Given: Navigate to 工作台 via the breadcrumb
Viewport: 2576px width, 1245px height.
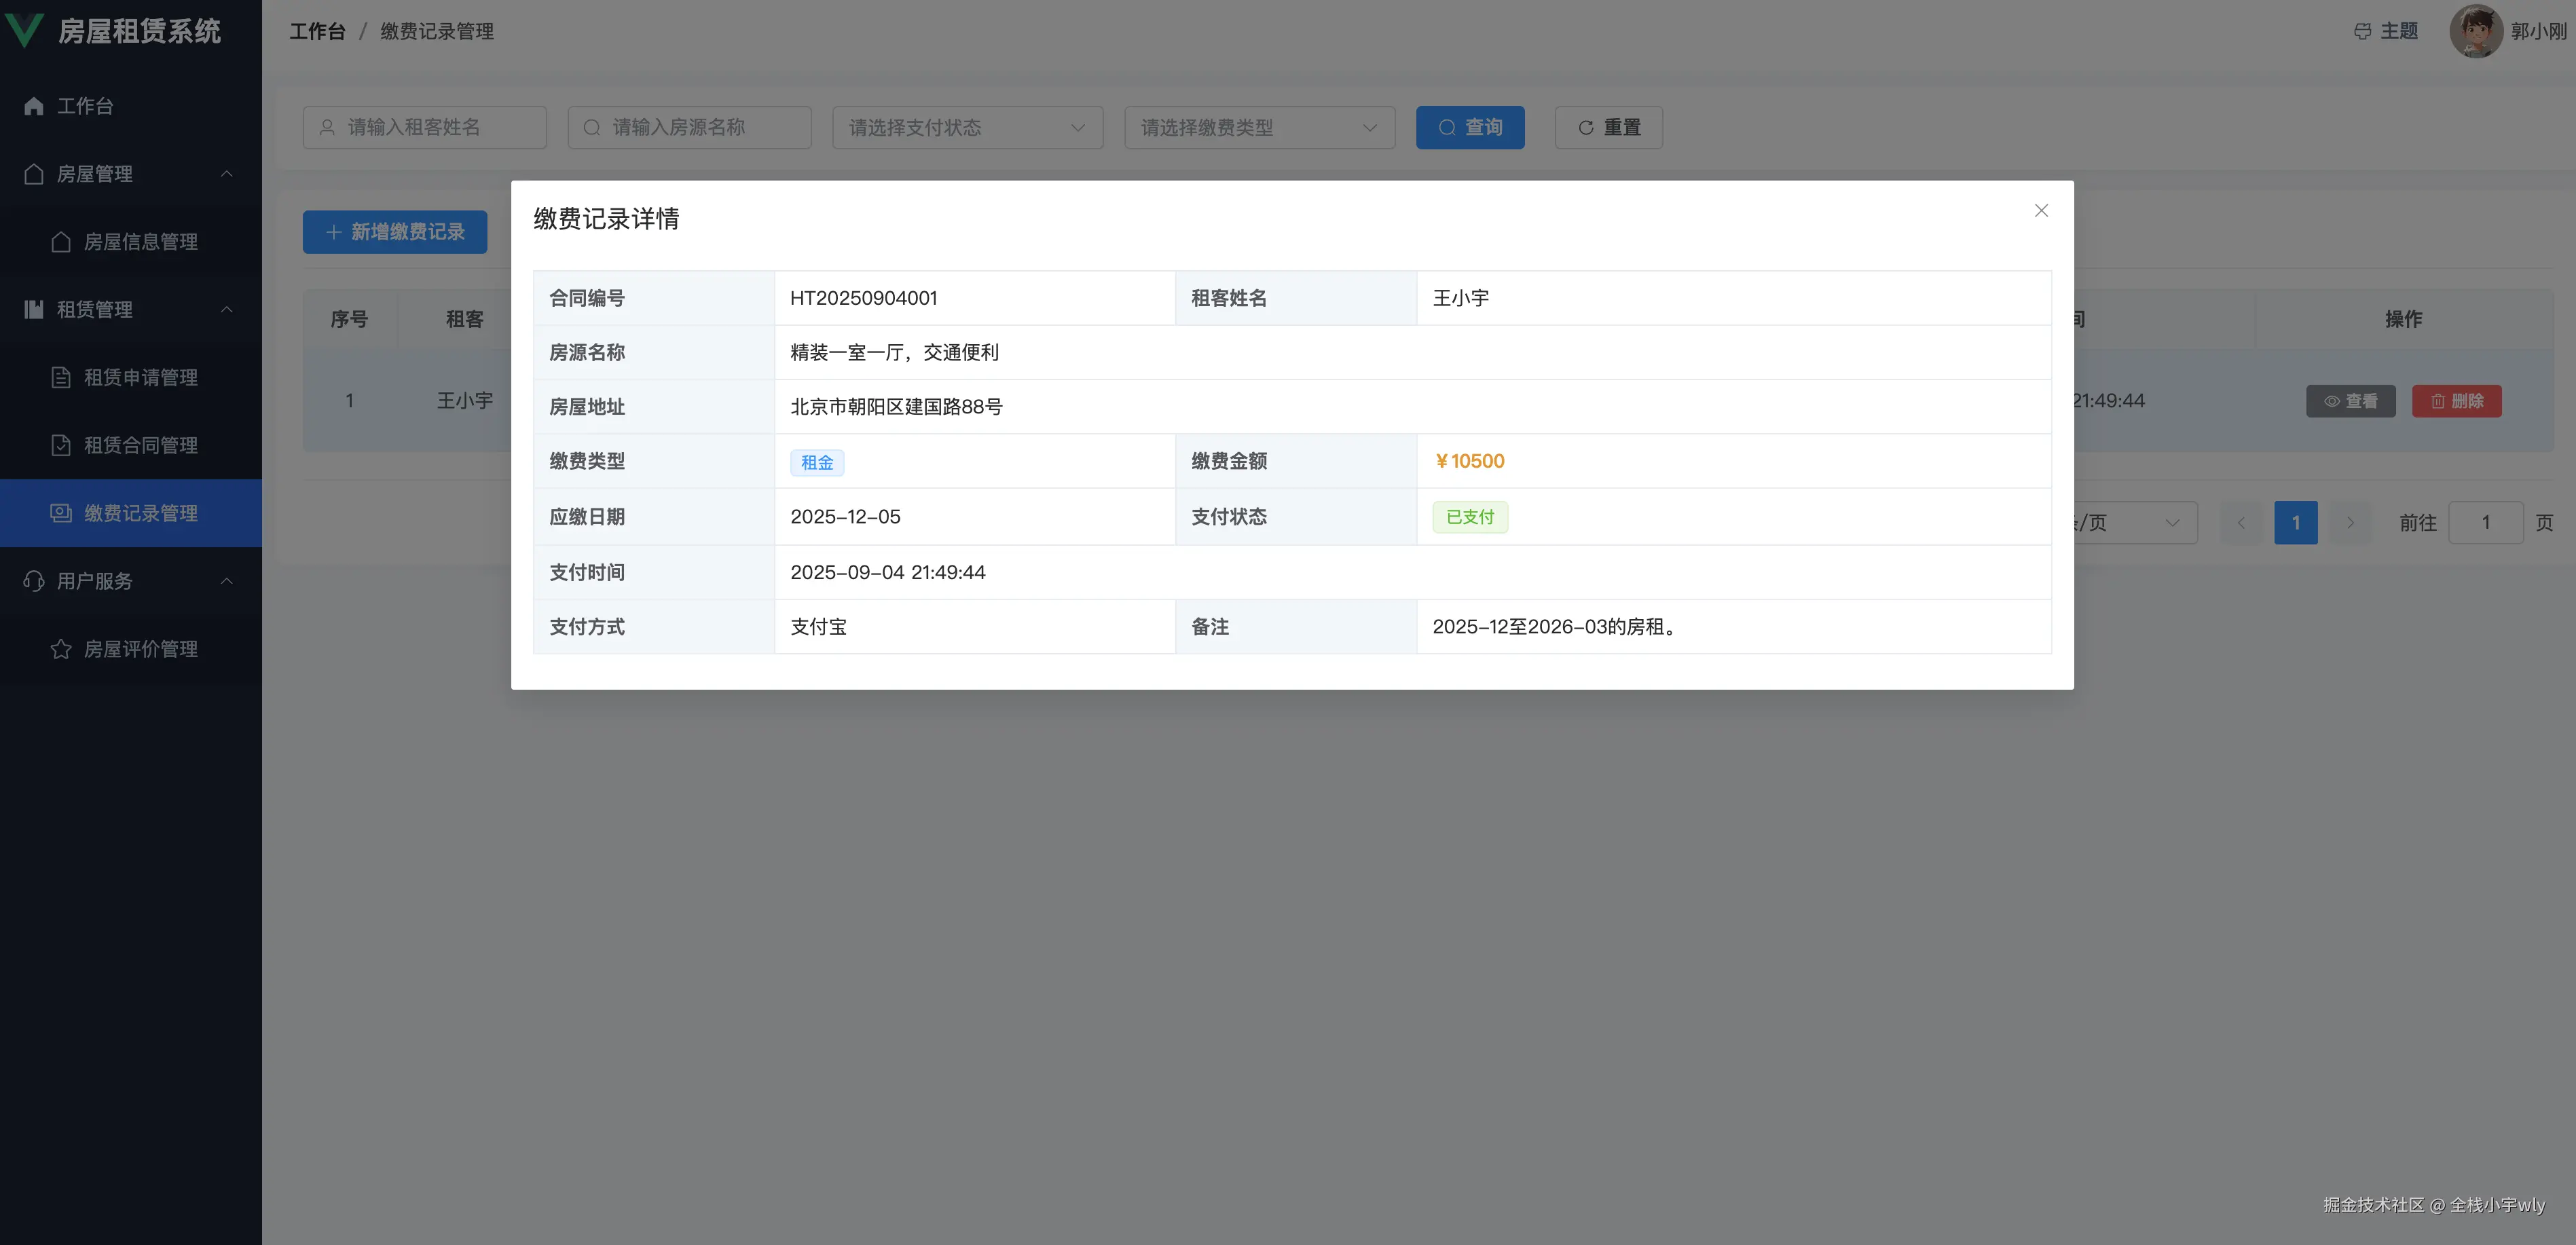Looking at the screenshot, I should click(x=318, y=31).
